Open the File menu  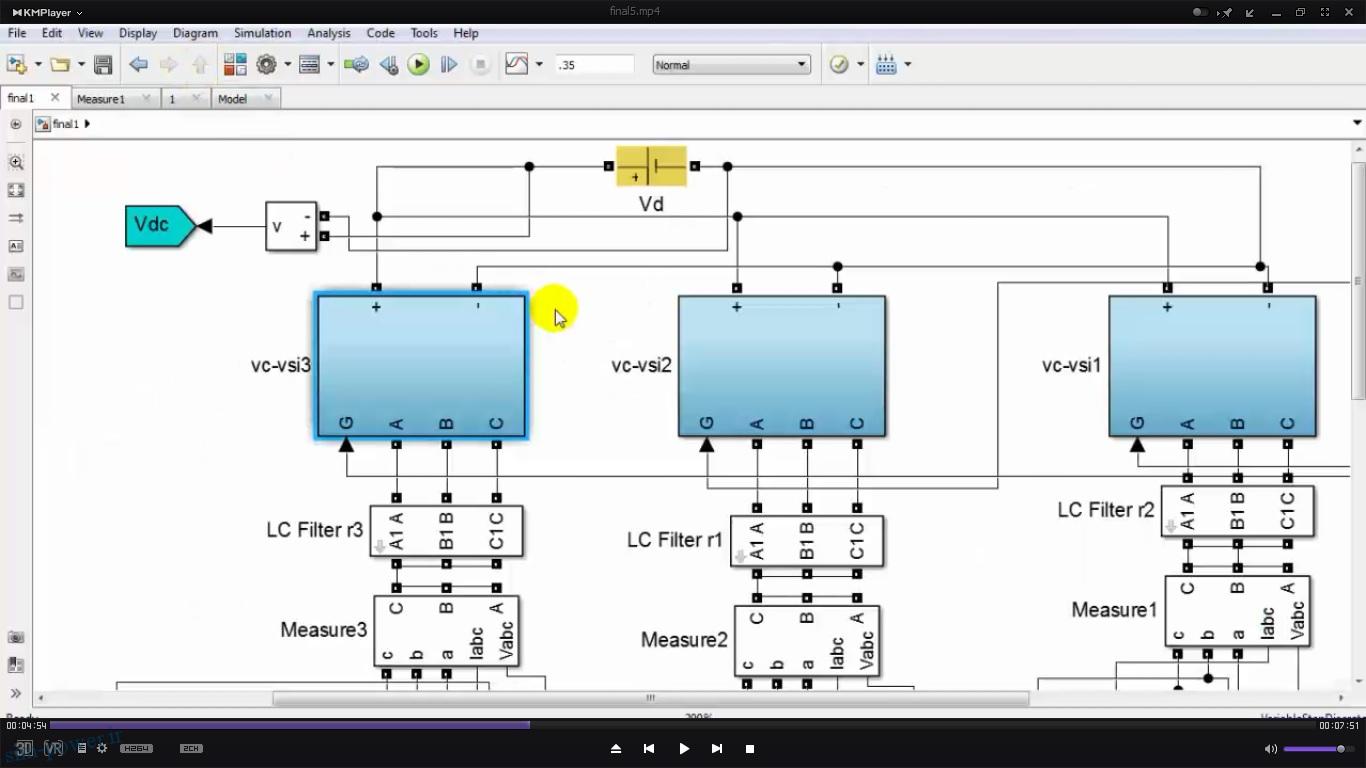point(17,33)
